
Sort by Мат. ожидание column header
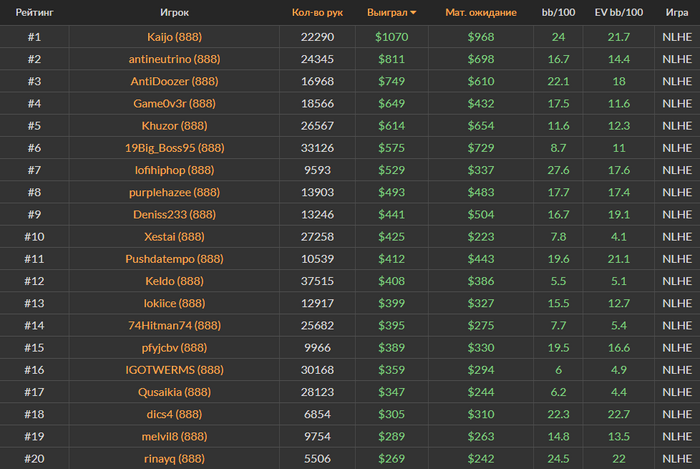(480, 13)
